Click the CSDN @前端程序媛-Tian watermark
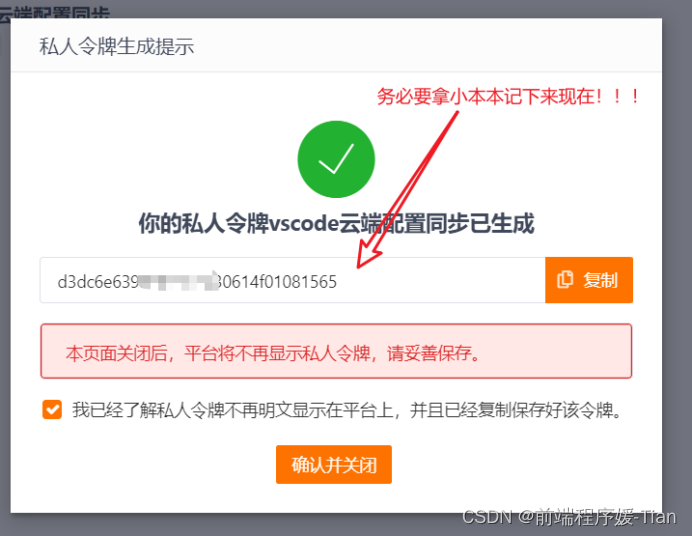692x536 pixels. tap(569, 517)
